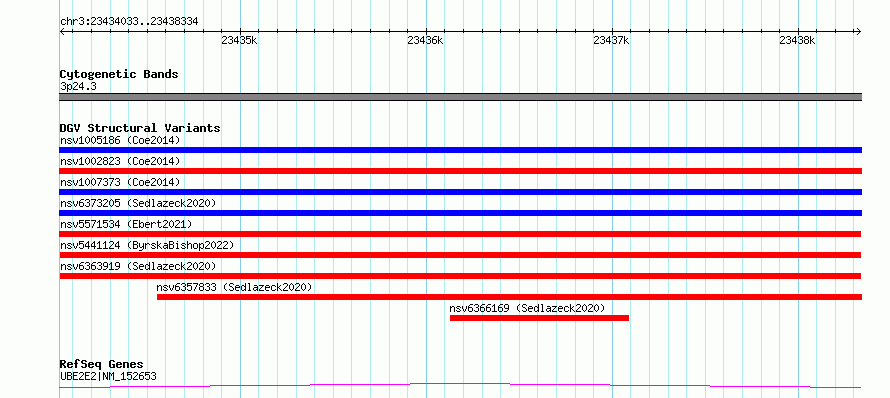890x398 pixels.
Task: Click the nsv5441124 (ByrskaBishop2022) label
Action: 147,245
